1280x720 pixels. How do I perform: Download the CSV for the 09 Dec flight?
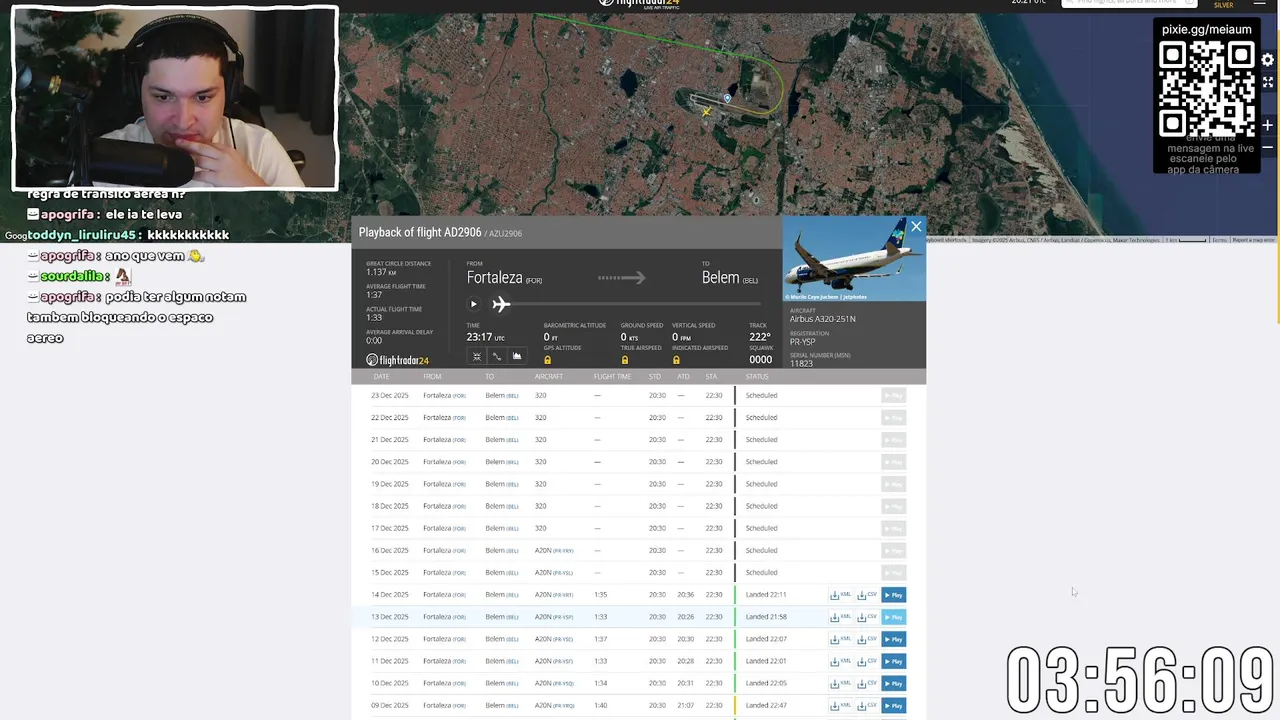pos(867,705)
